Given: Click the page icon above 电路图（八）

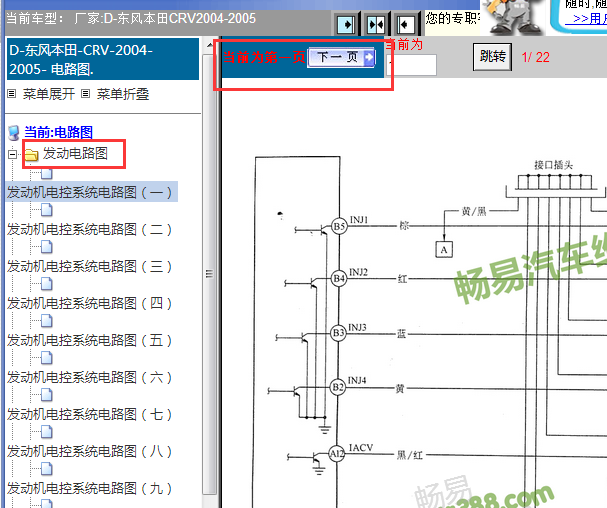Looking at the screenshot, I should 46,432.
